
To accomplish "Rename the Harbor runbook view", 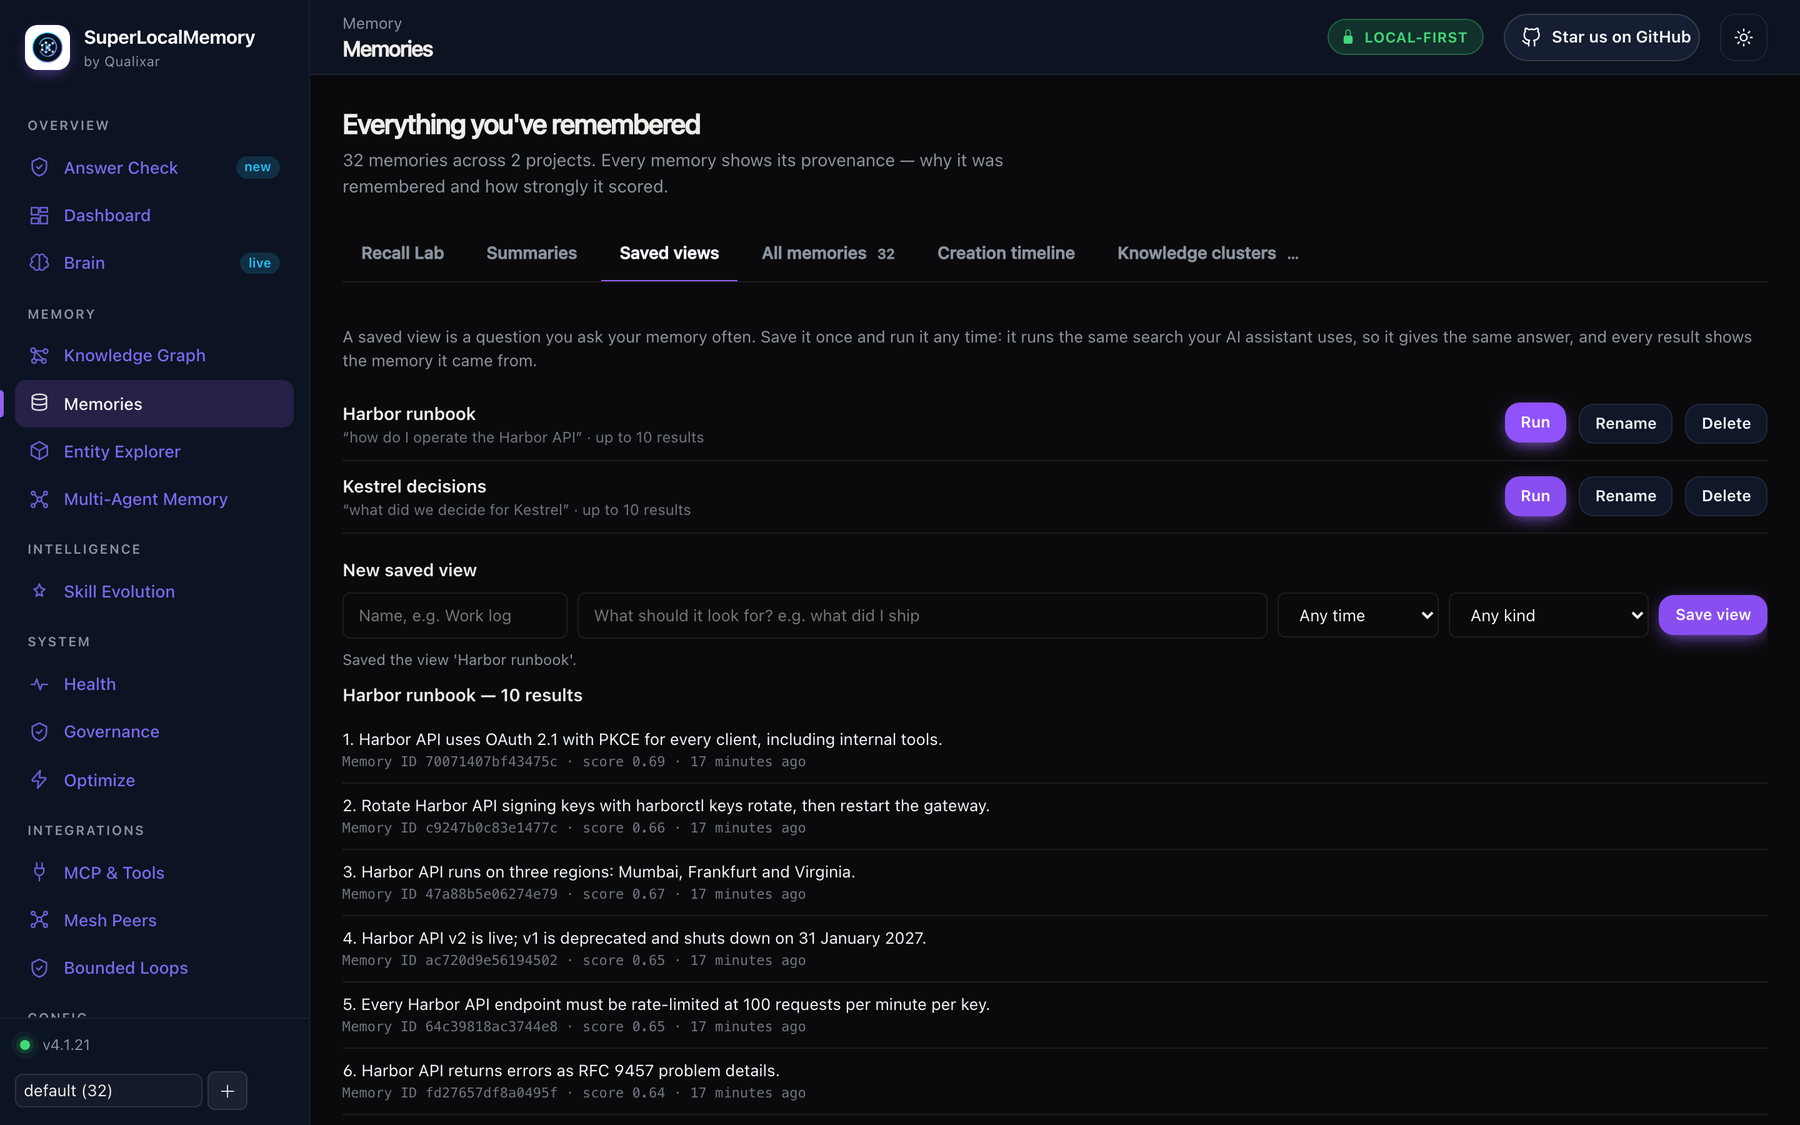I will [1625, 423].
